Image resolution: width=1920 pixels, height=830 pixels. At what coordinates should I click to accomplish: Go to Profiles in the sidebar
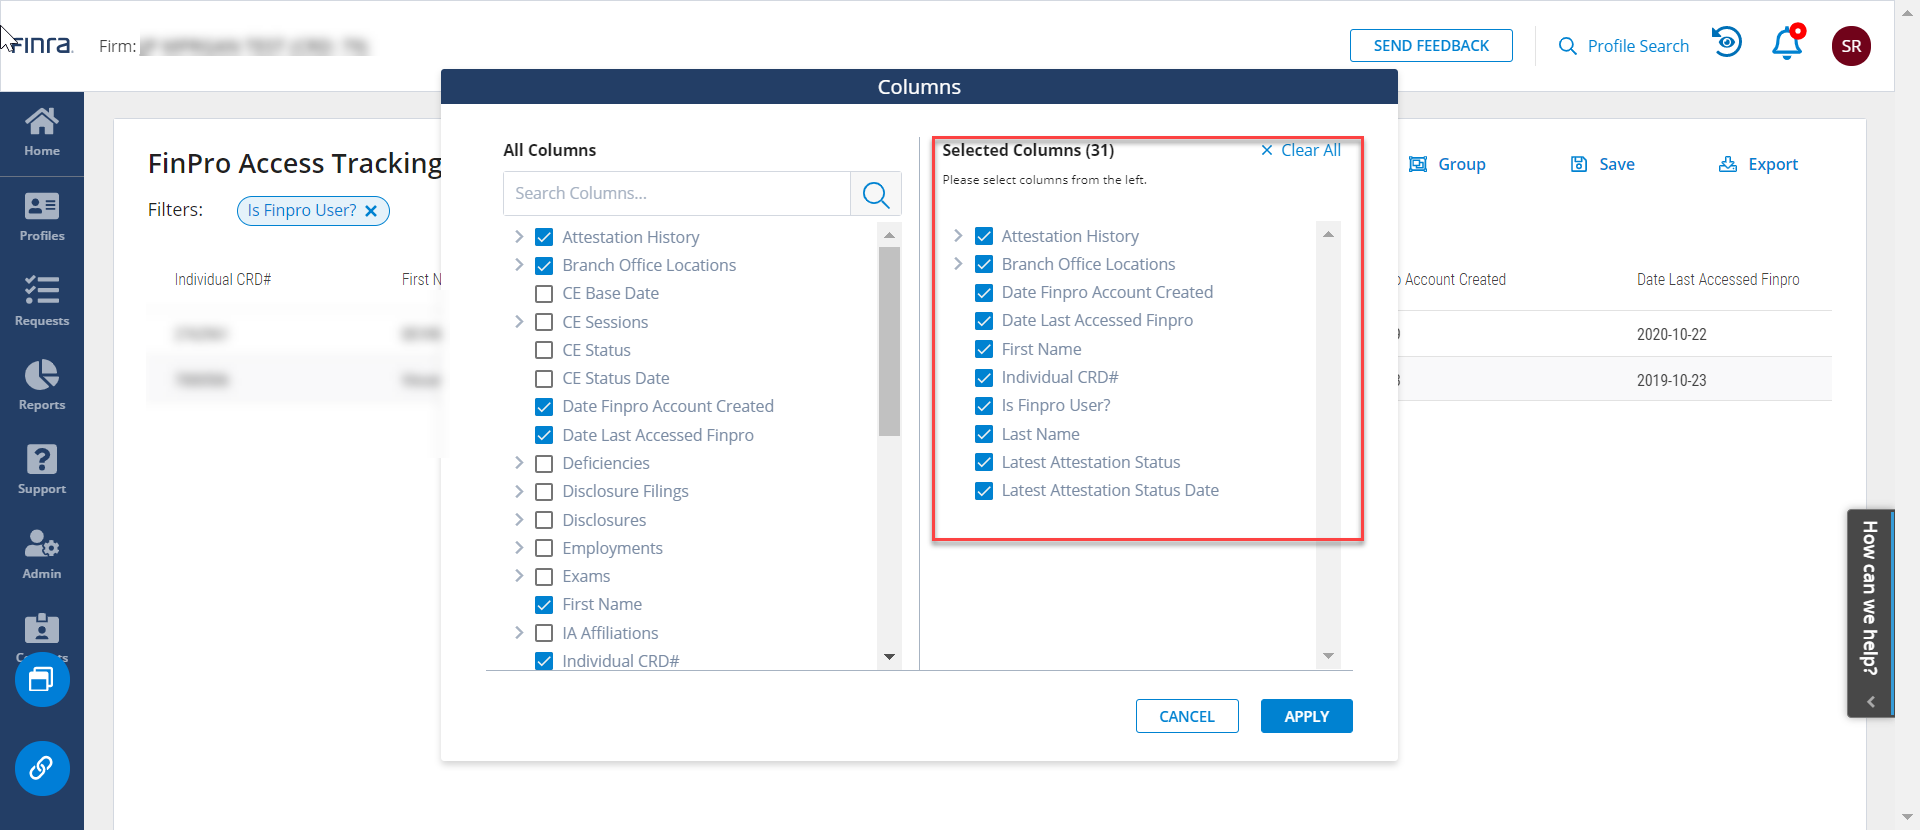tap(42, 217)
